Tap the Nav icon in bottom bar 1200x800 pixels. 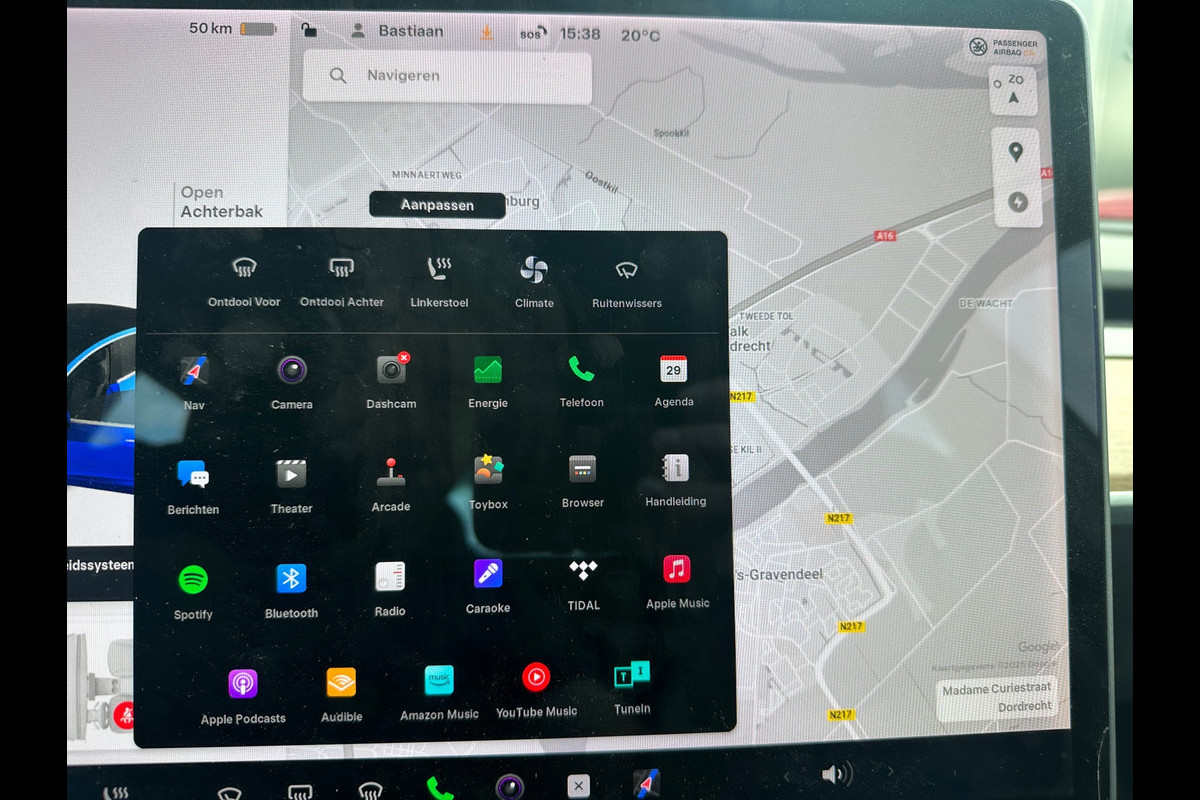click(646, 784)
